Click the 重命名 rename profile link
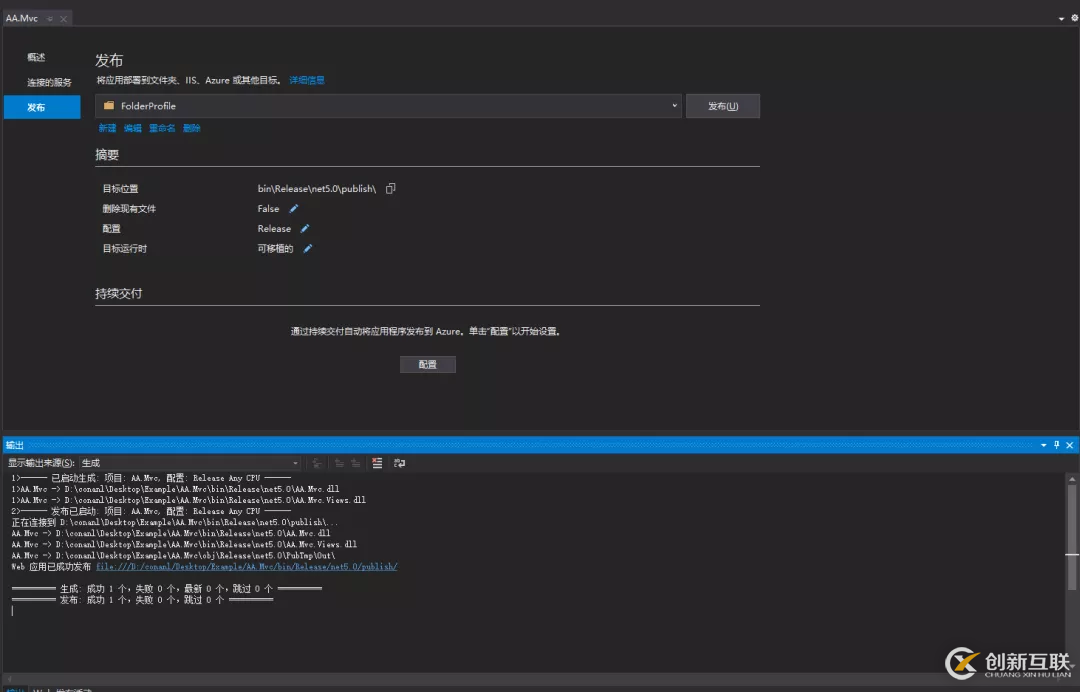 [x=163, y=128]
